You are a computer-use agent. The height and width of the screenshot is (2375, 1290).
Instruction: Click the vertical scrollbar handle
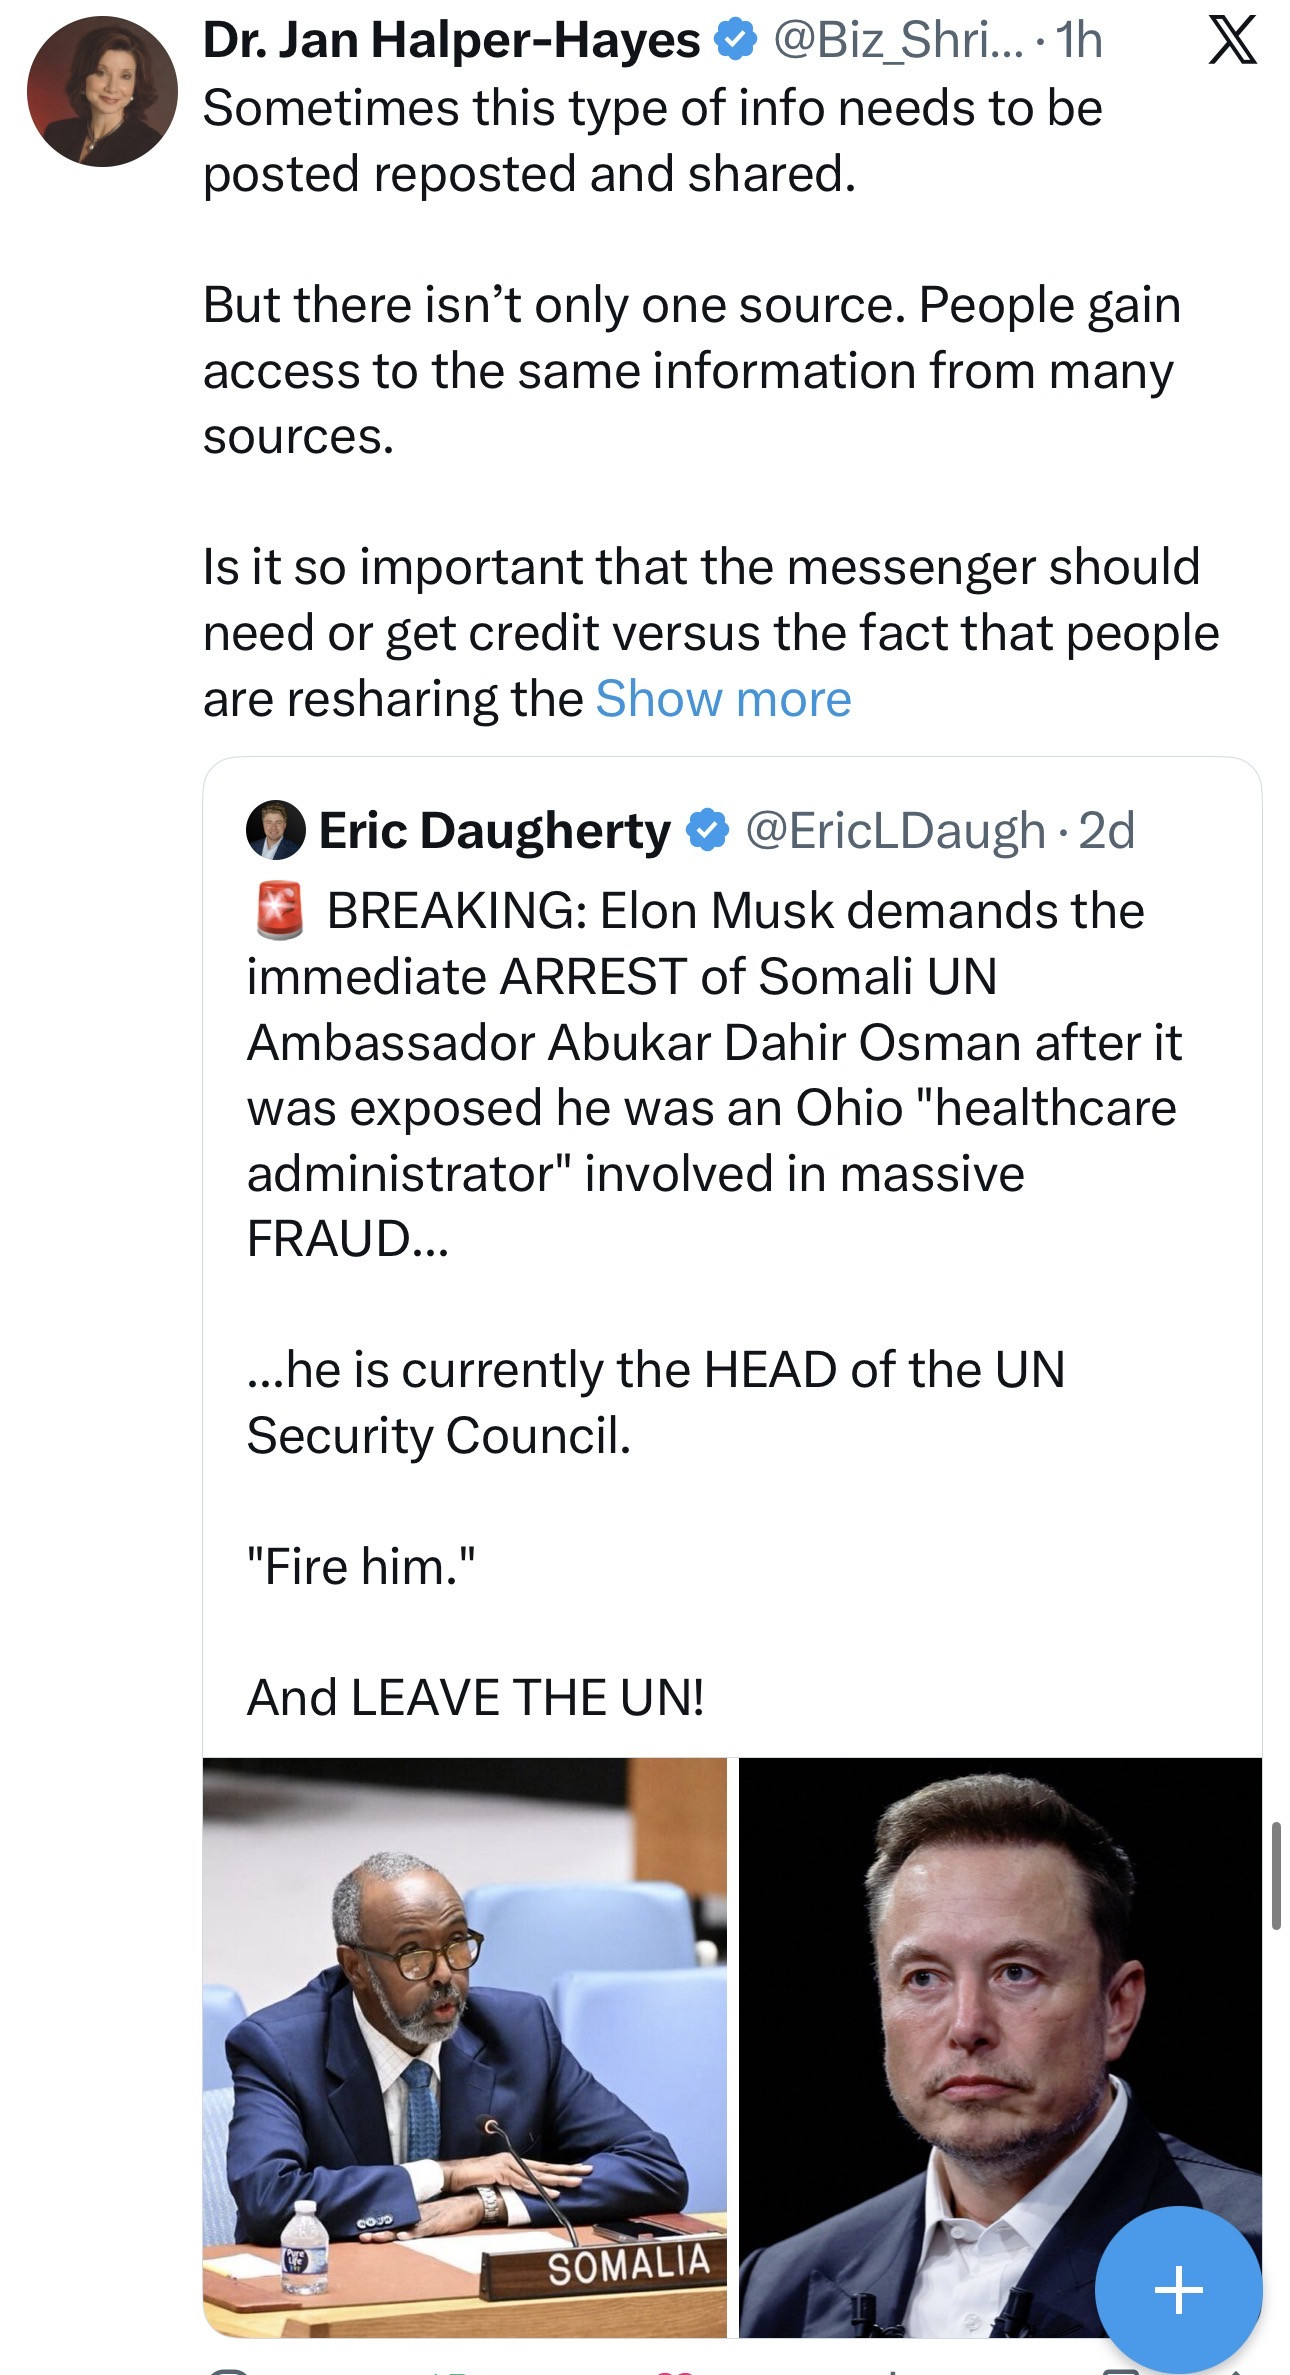[x=1276, y=1875]
